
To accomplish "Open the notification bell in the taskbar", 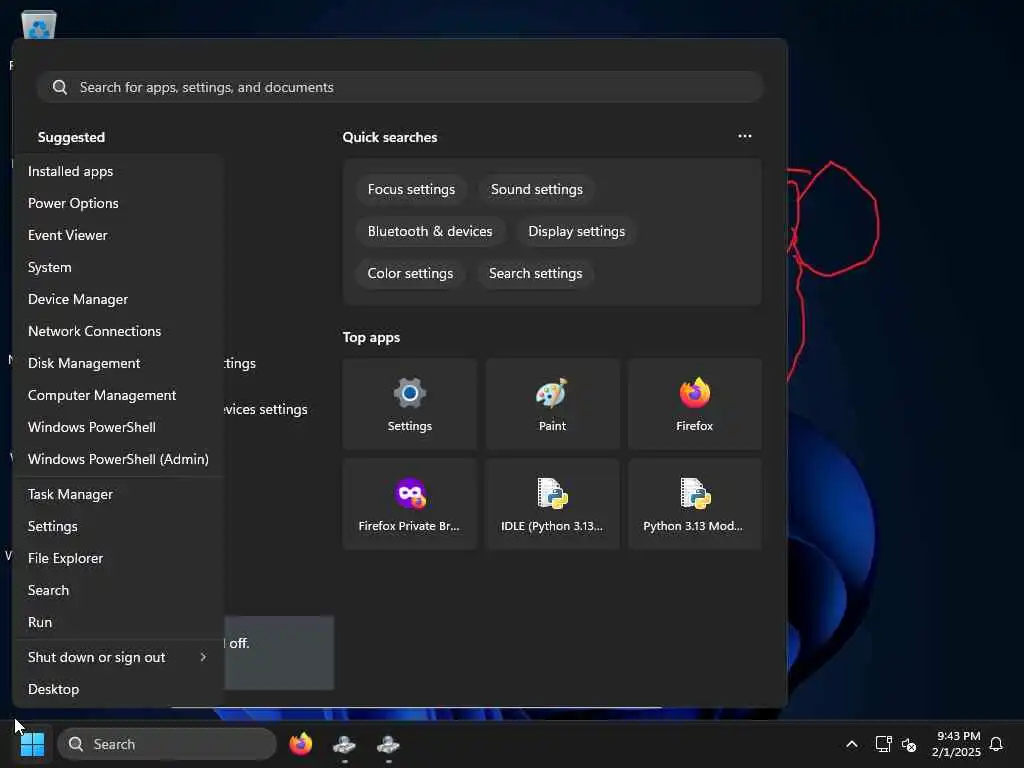I will coord(996,744).
